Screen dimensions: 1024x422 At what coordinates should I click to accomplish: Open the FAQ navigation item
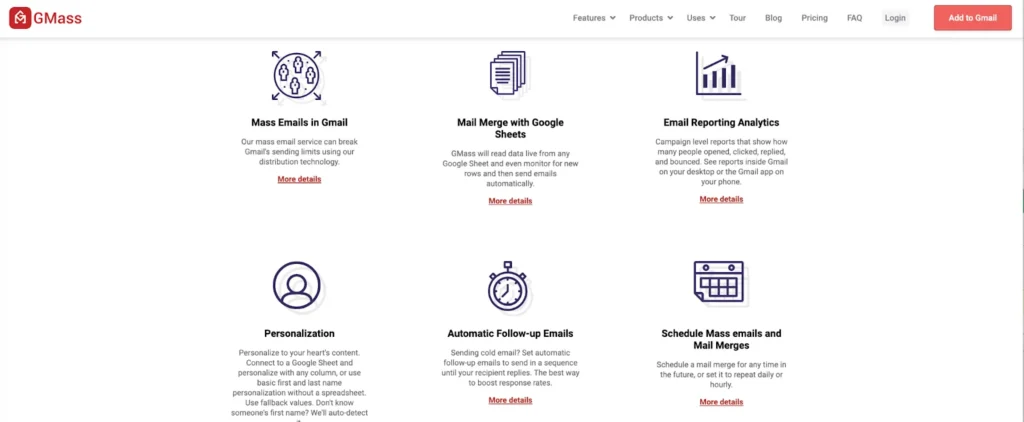pos(854,18)
